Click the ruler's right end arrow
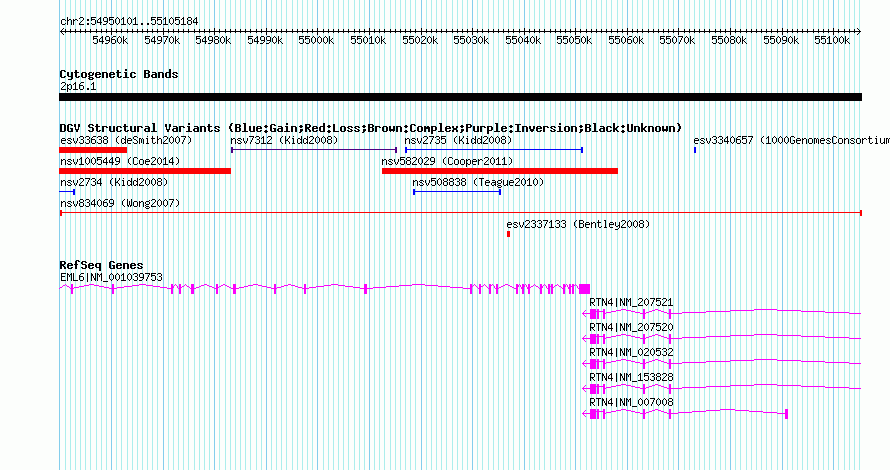Screen dimensions: 890x470 859,32
